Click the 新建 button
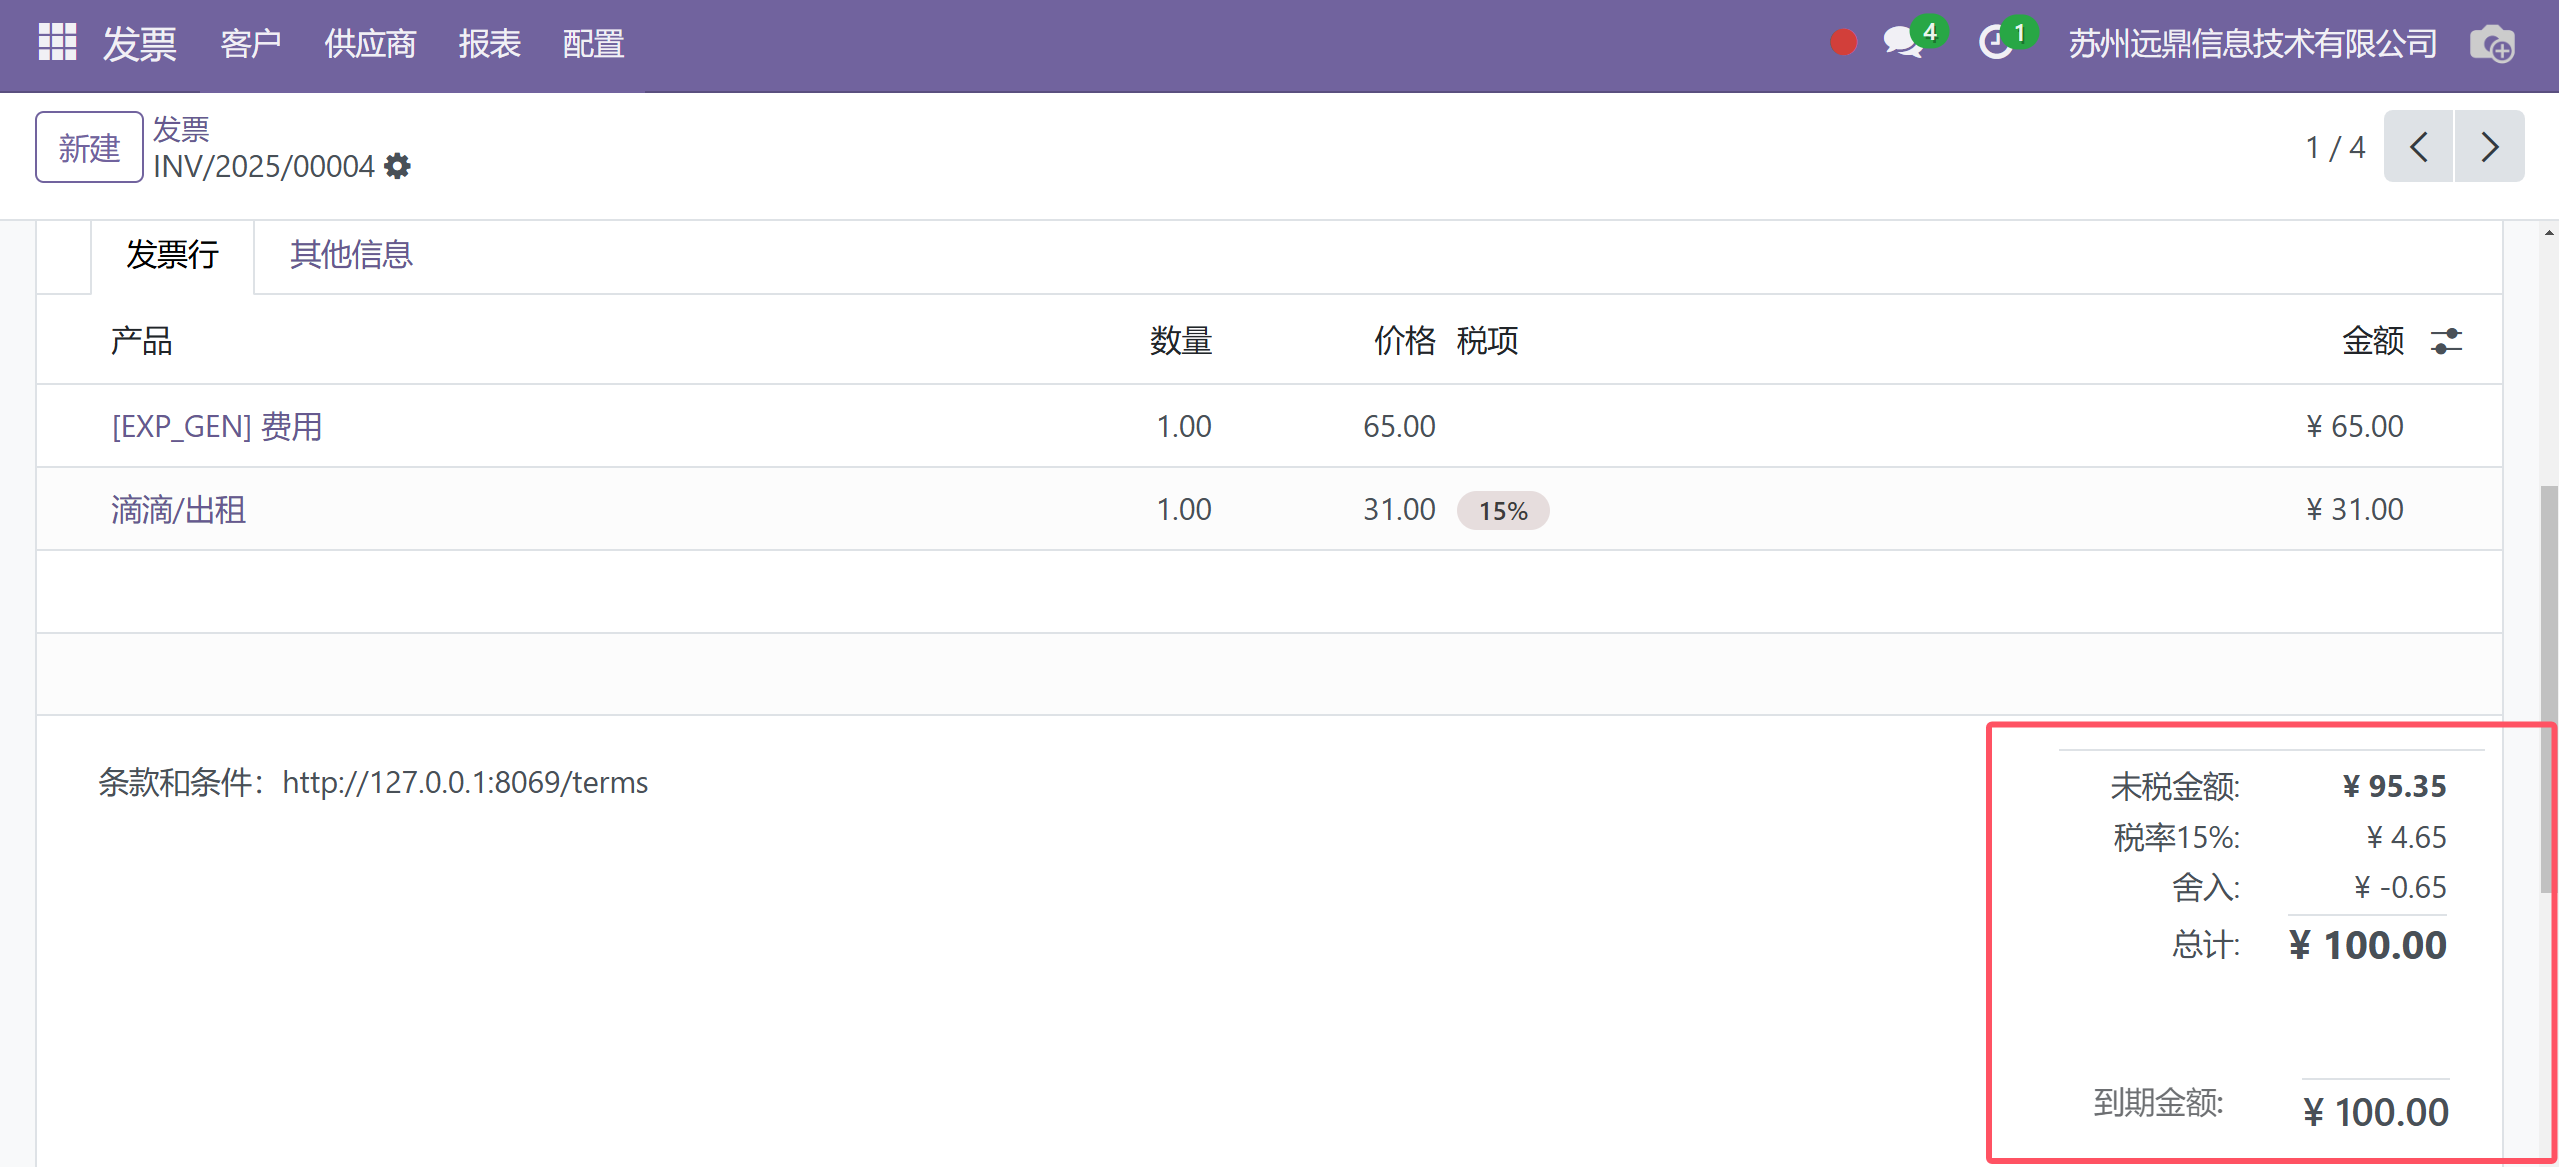 (x=89, y=148)
